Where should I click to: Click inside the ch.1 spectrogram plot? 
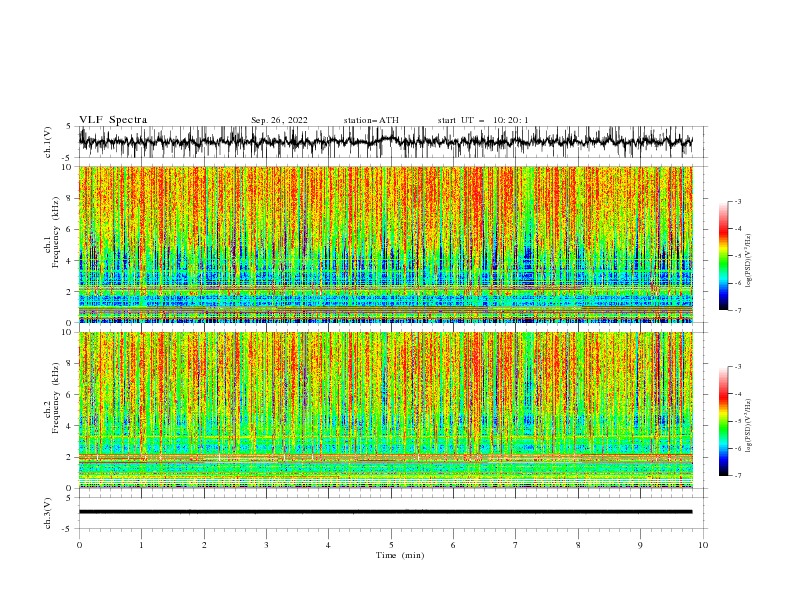click(386, 244)
